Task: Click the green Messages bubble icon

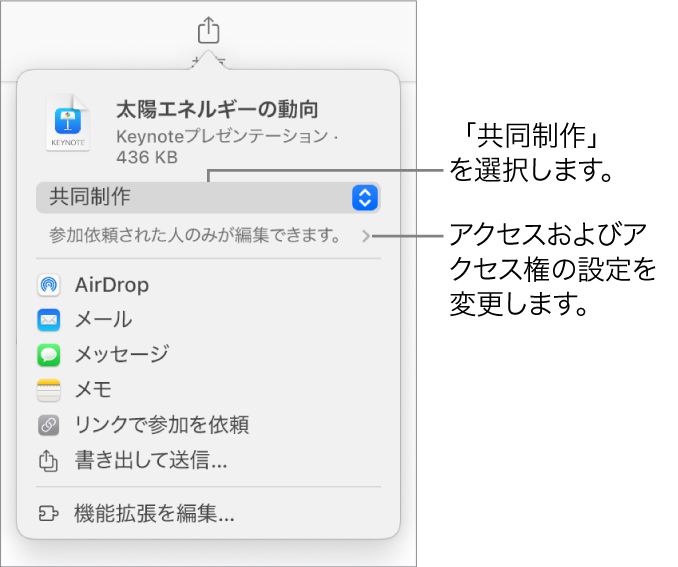Action: [48, 355]
